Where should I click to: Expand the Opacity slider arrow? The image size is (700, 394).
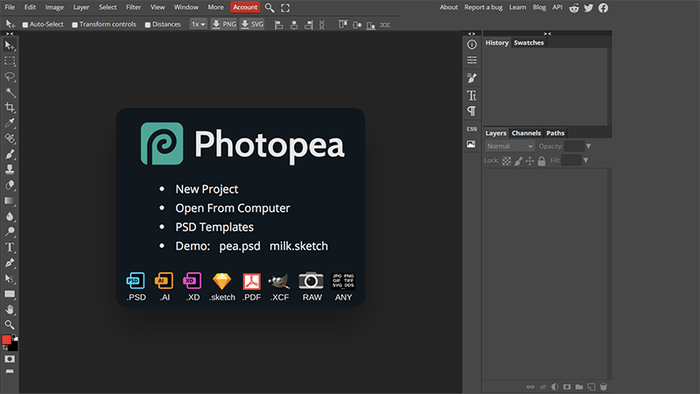[x=588, y=146]
